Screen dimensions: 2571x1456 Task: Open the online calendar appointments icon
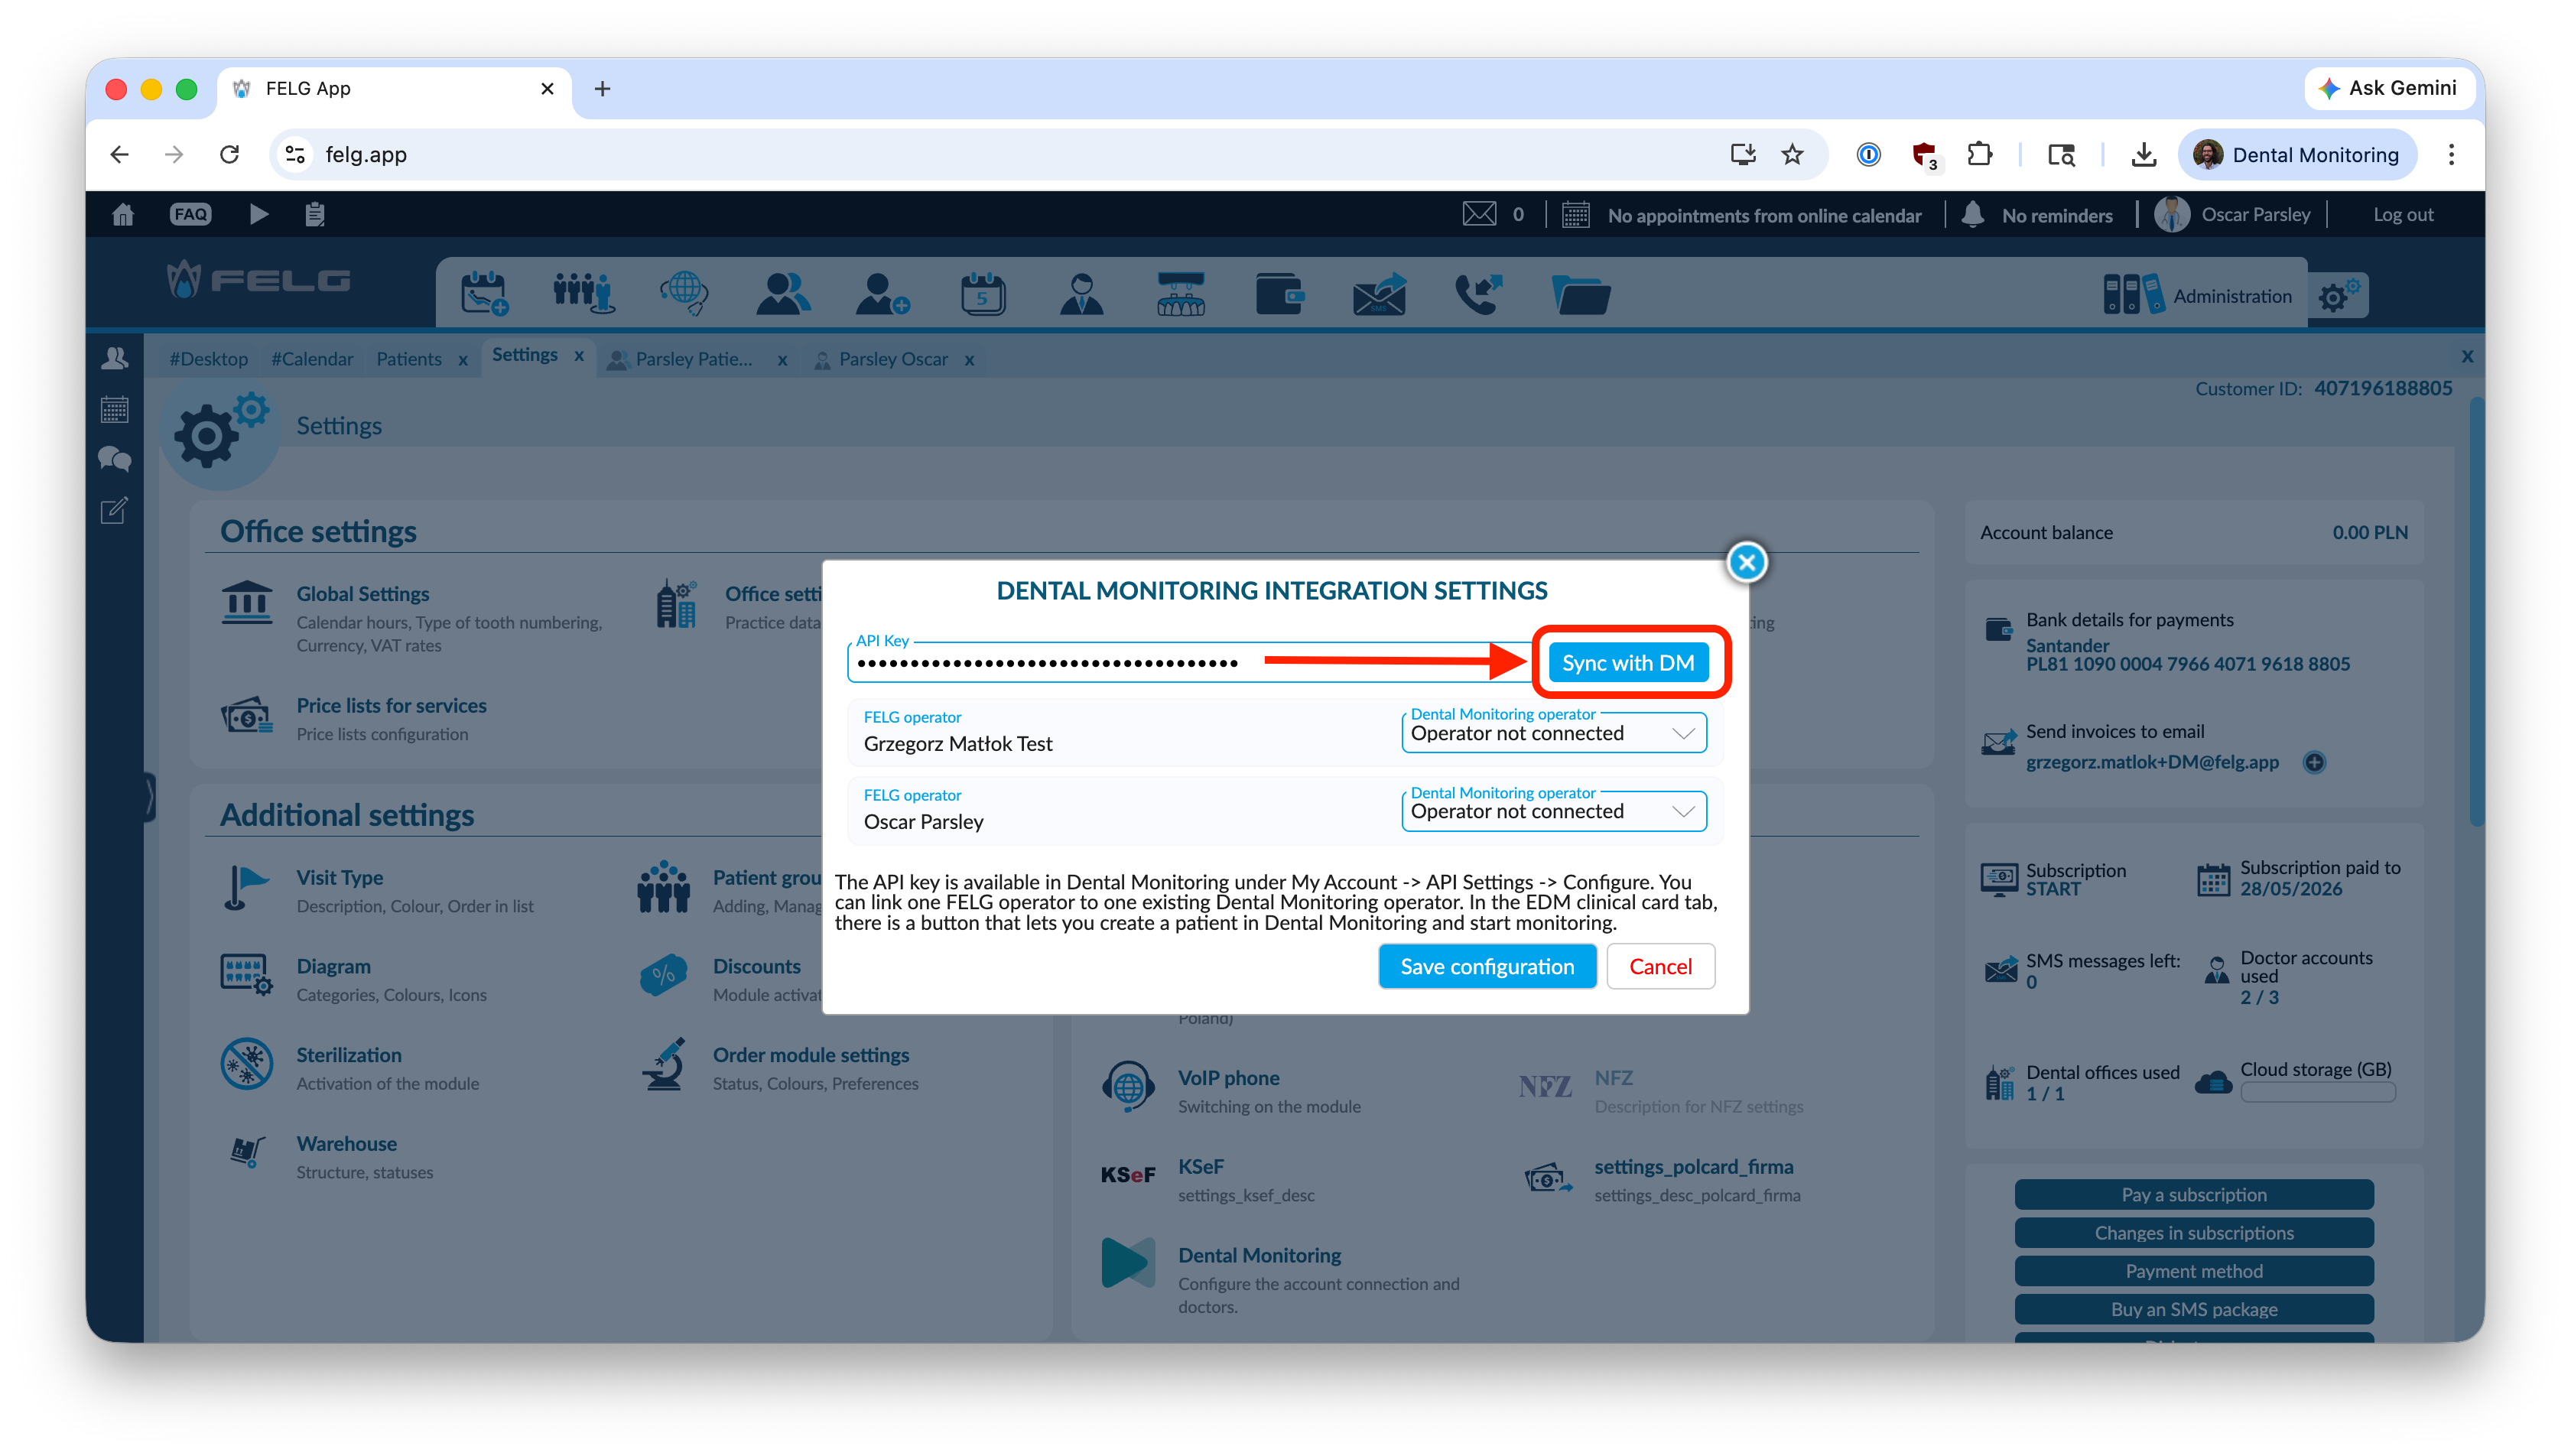click(x=1576, y=215)
